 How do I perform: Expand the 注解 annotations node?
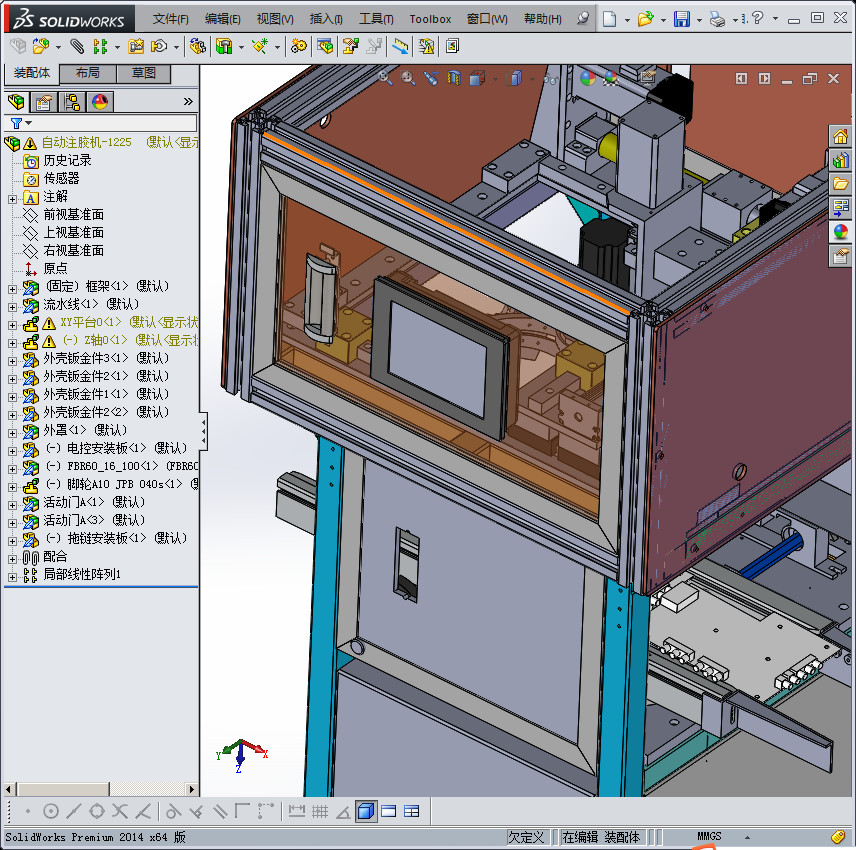point(12,199)
